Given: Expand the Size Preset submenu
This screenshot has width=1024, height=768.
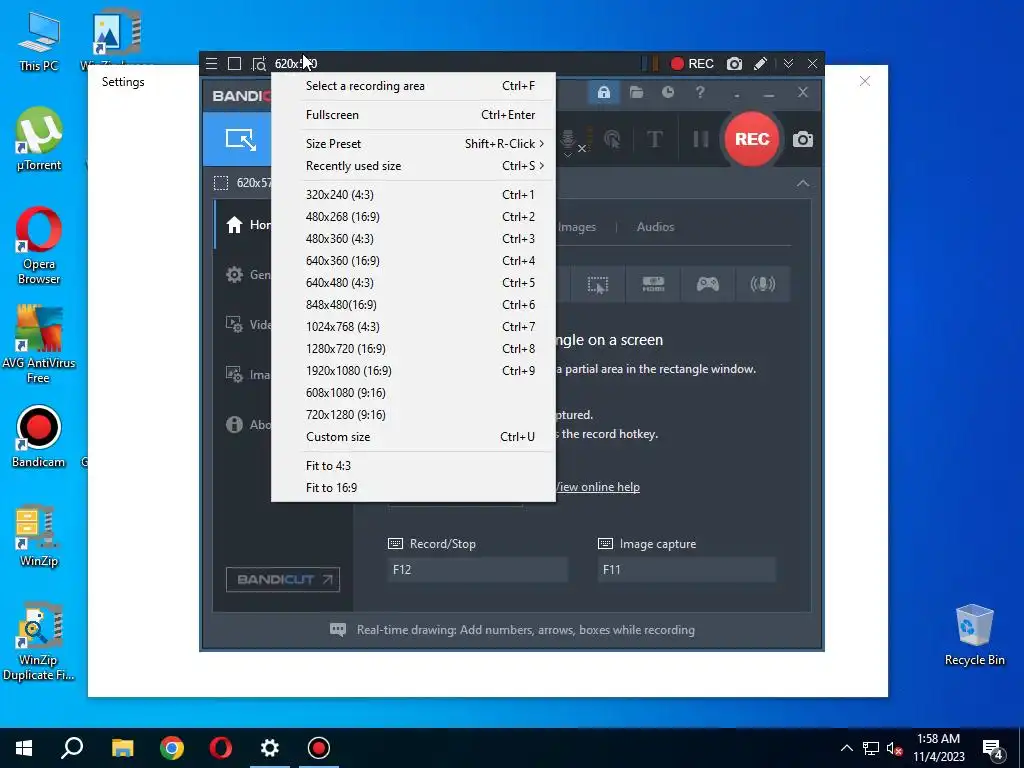Looking at the screenshot, I should [x=413, y=144].
